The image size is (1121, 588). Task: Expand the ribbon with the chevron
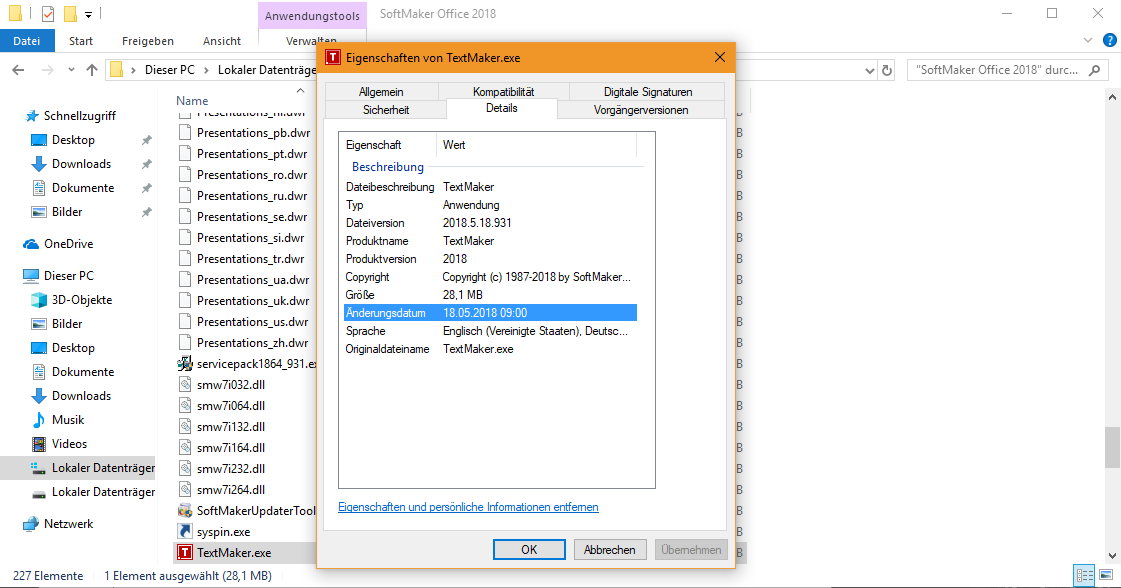coord(1088,41)
